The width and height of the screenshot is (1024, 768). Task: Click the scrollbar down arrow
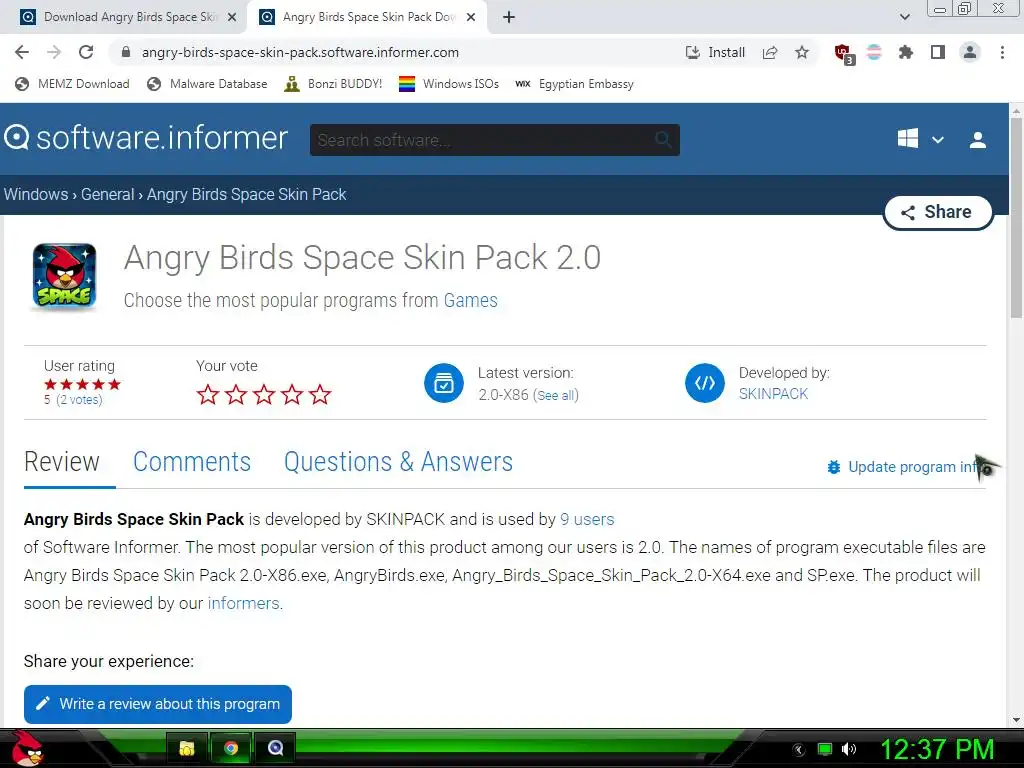pyautogui.click(x=1016, y=720)
